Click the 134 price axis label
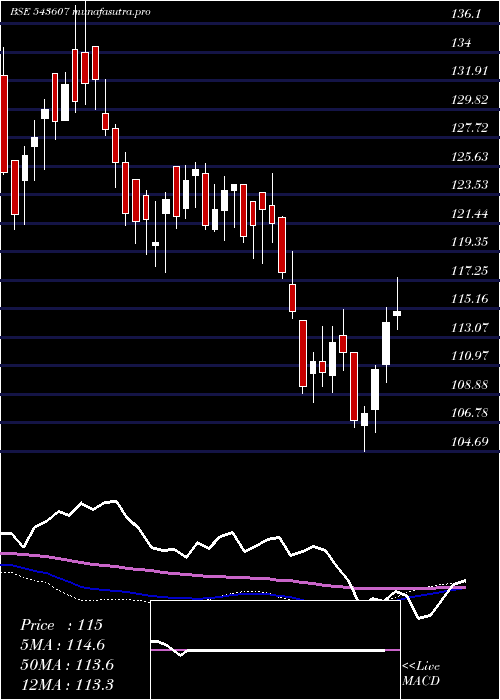Viewport: 500px width, 700px height. point(461,42)
